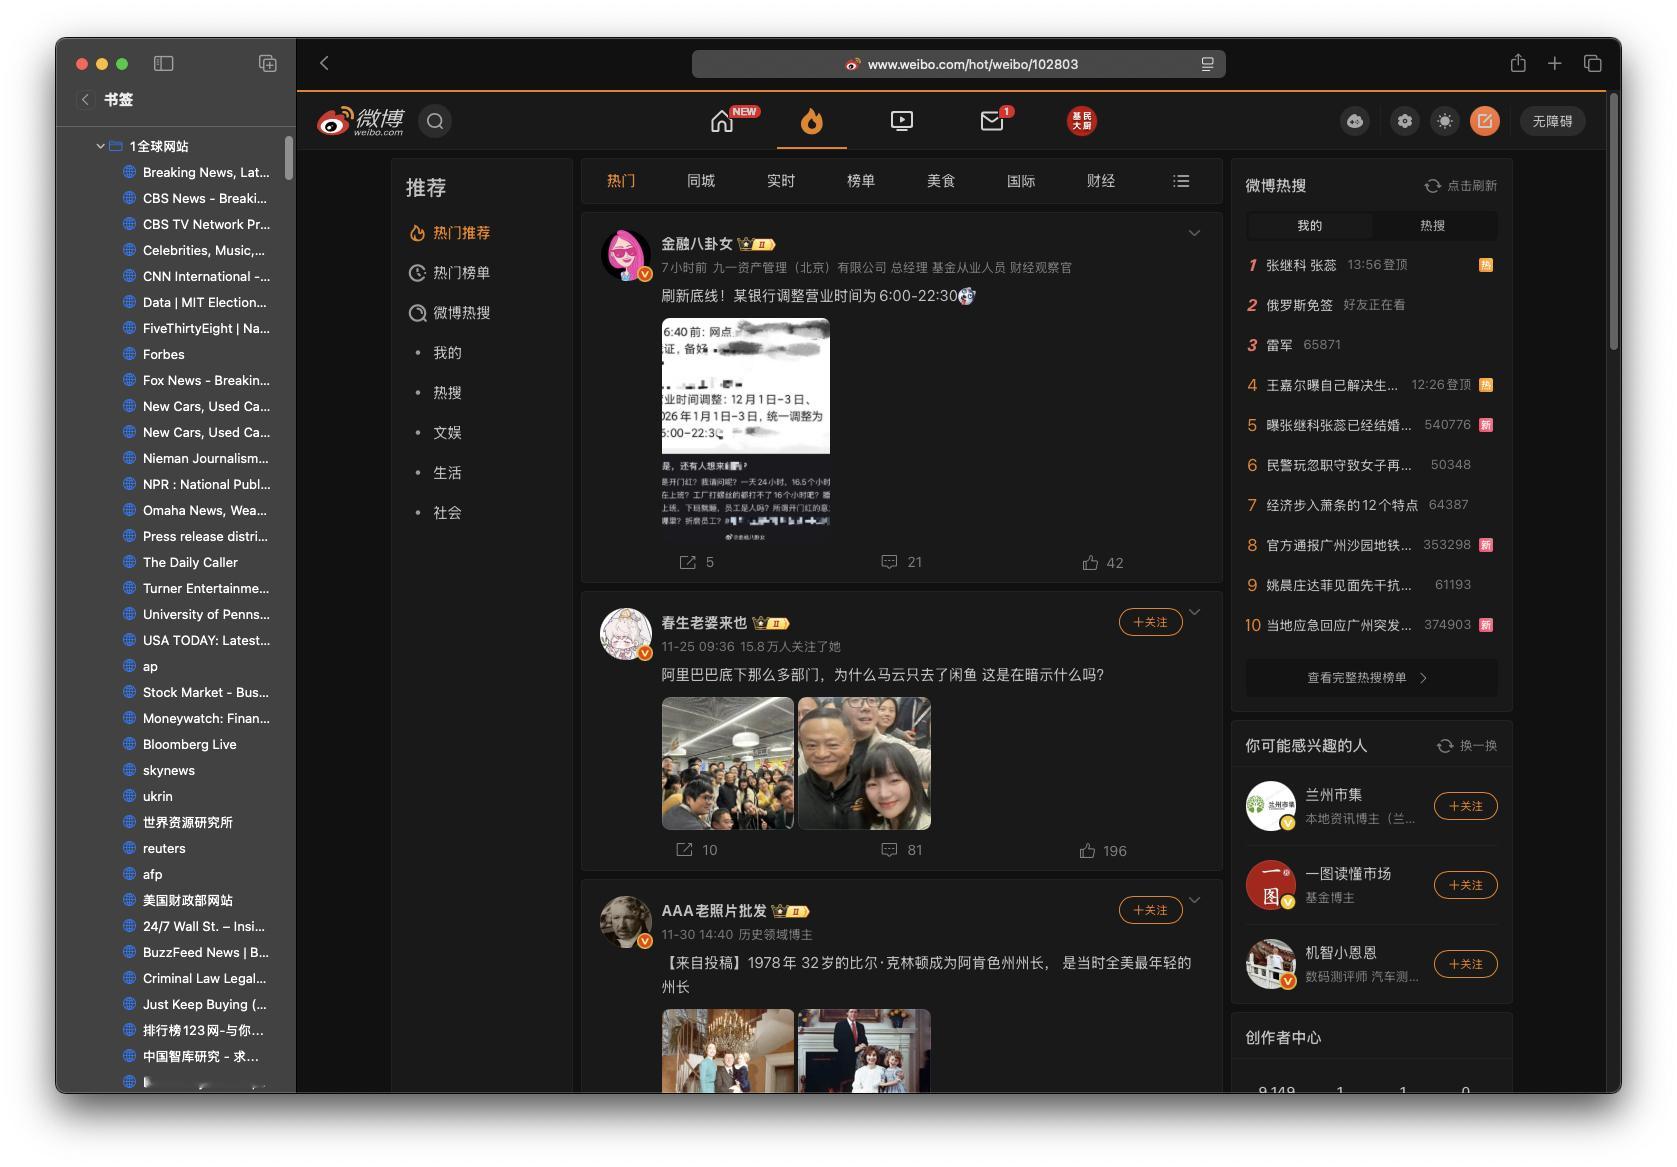
Task: Open Safari tab group picker icon
Action: [x=268, y=63]
